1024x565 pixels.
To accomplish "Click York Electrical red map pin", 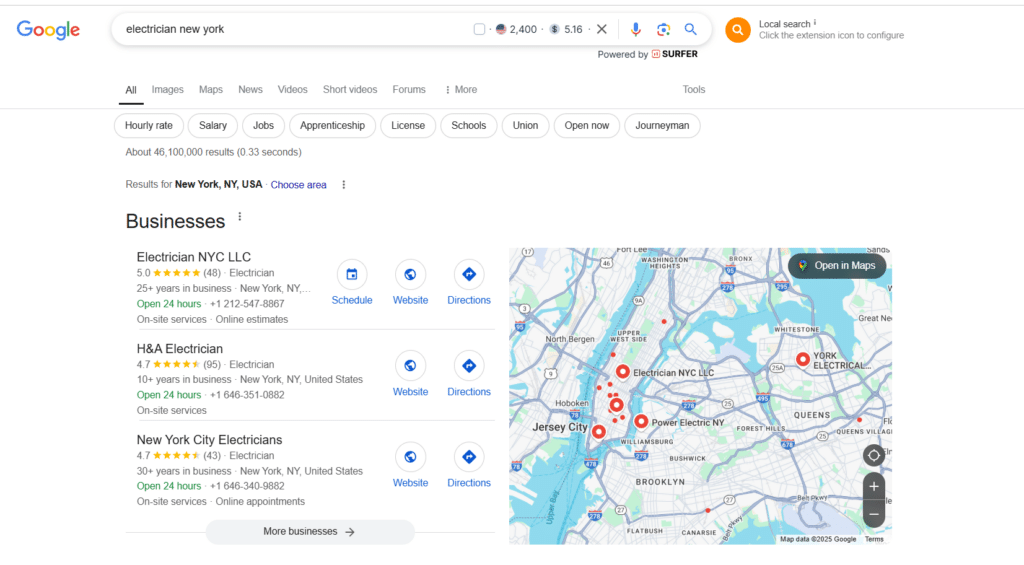I will point(803,359).
